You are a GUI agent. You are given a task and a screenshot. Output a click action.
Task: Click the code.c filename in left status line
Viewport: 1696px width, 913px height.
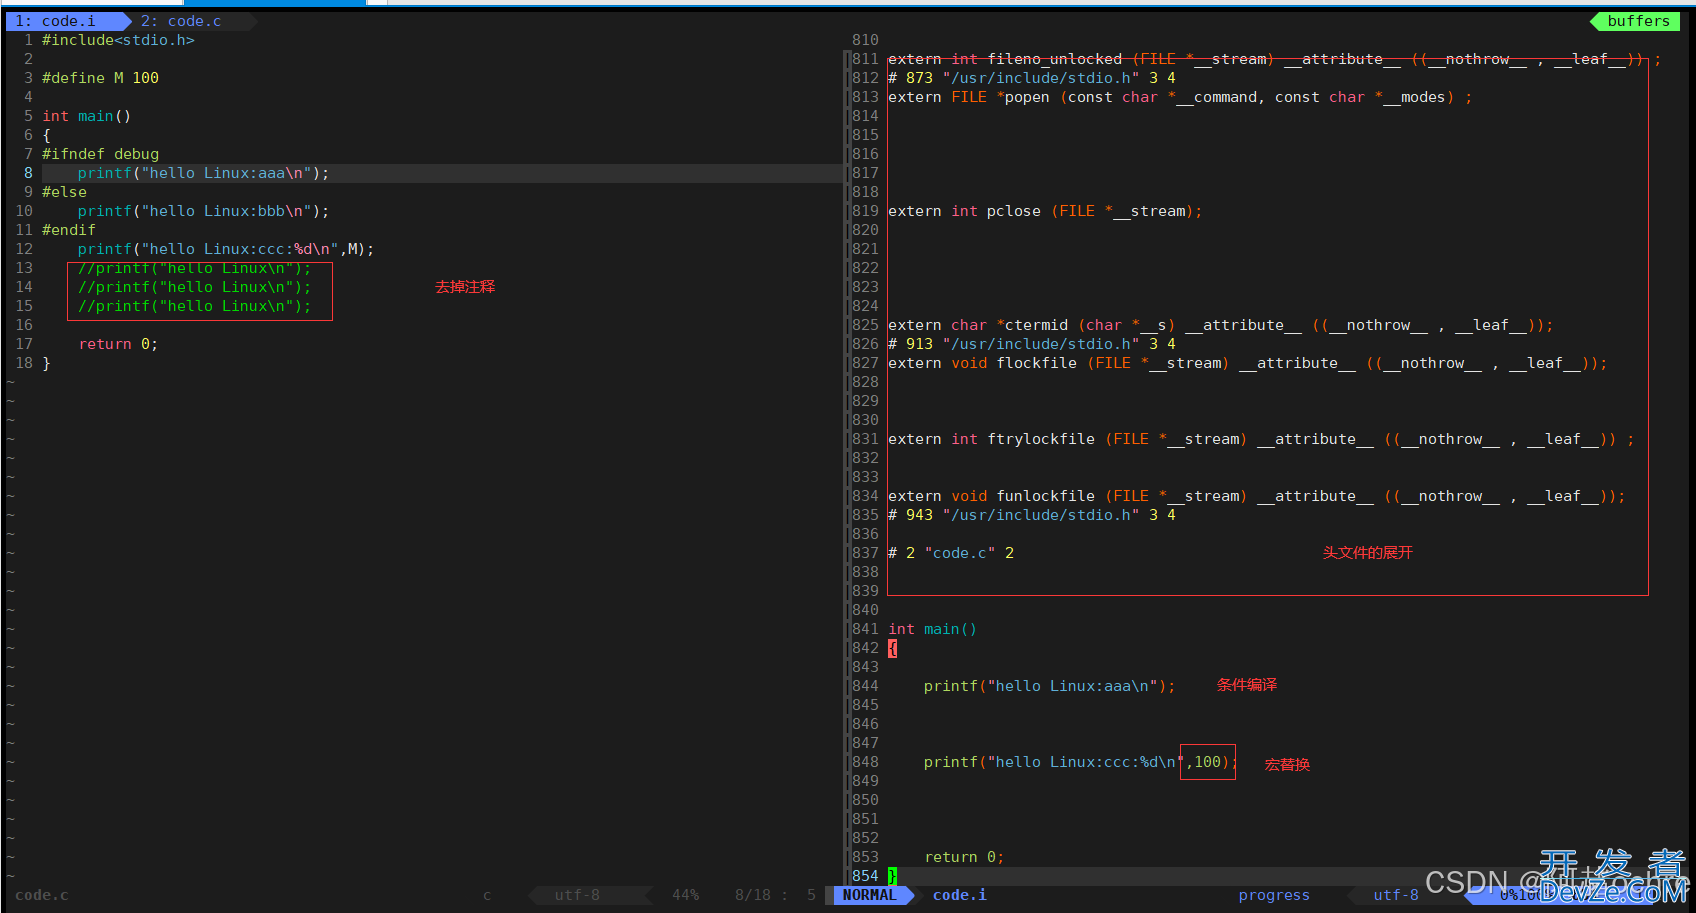[42, 895]
